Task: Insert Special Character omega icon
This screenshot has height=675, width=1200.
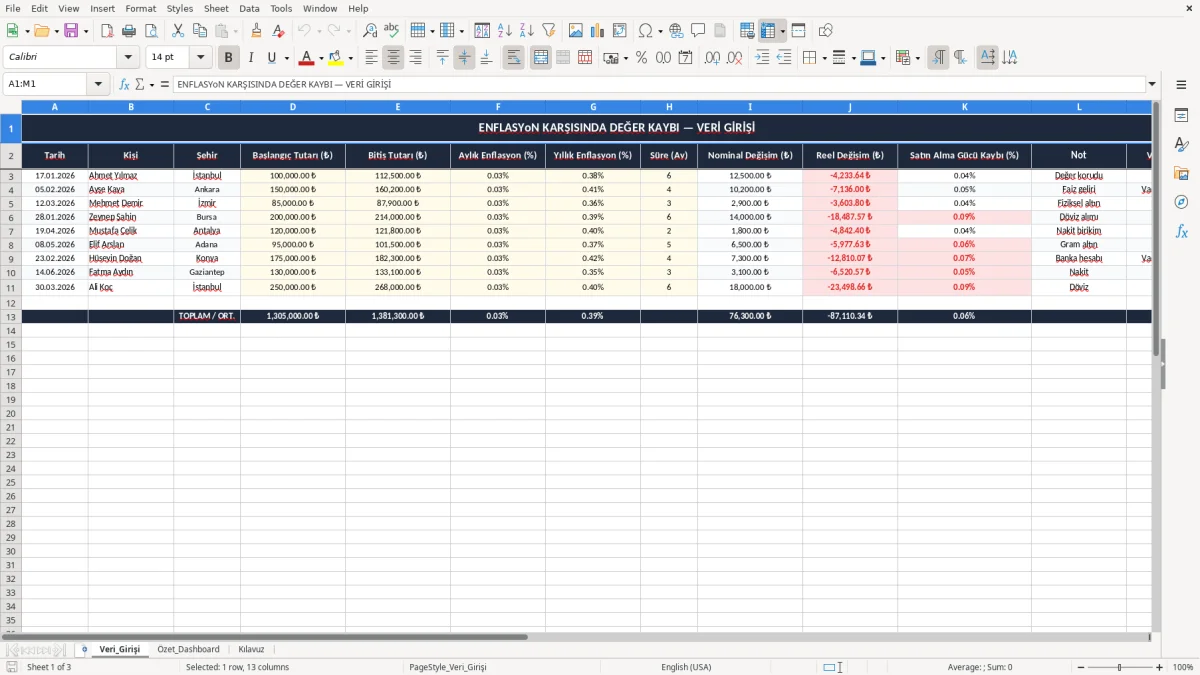Action: click(645, 31)
